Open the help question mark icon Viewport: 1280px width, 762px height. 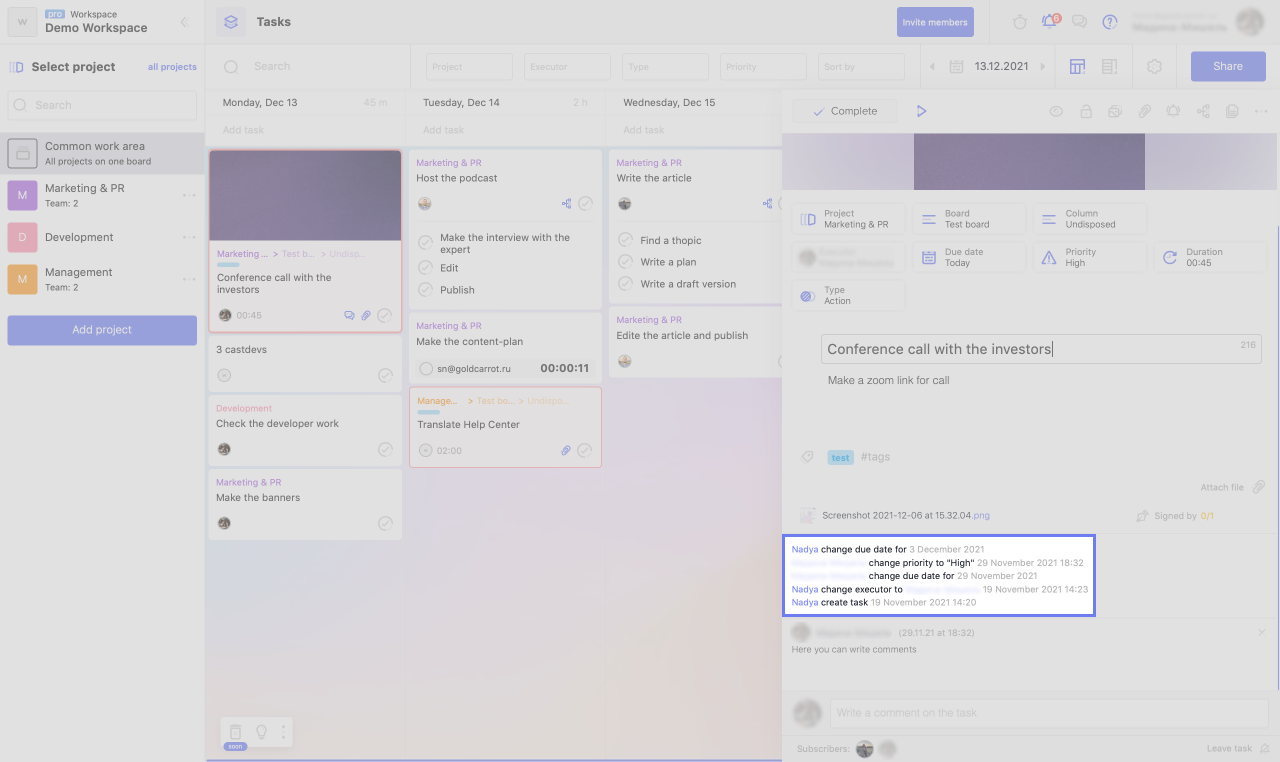(x=1109, y=22)
